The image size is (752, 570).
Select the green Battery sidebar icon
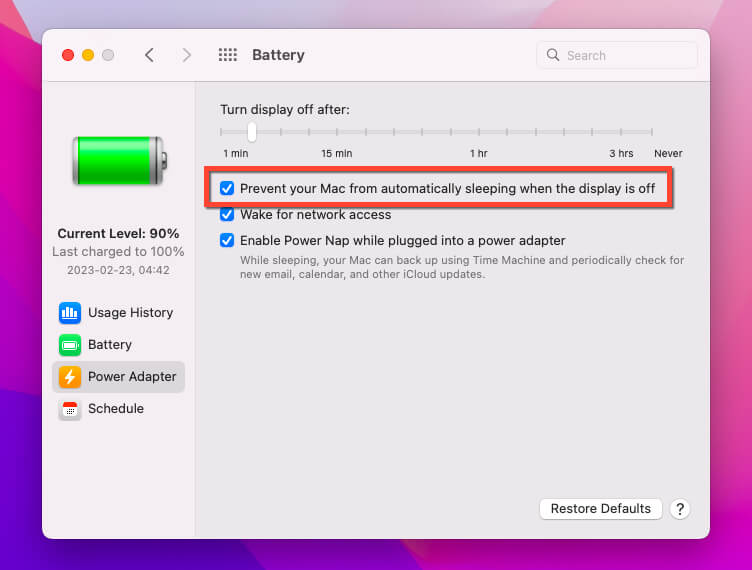pyautogui.click(x=70, y=345)
